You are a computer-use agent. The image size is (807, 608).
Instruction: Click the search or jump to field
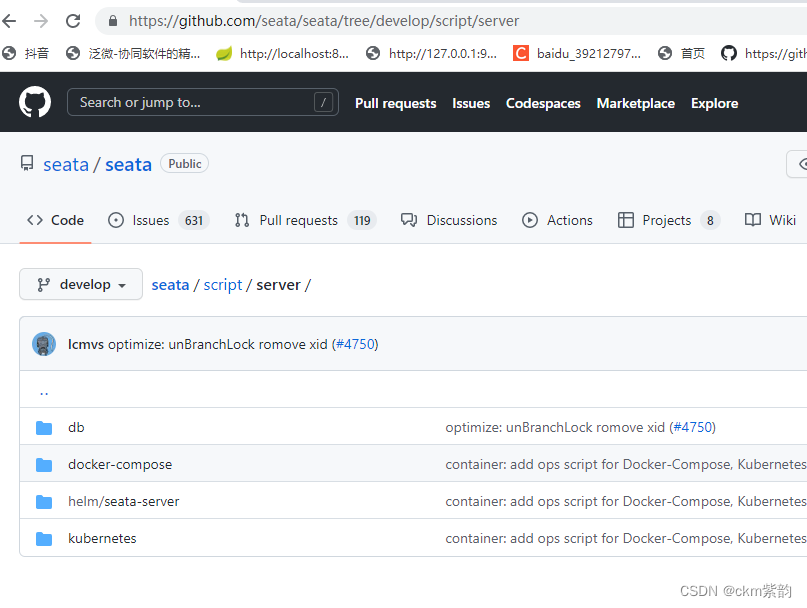(202, 102)
